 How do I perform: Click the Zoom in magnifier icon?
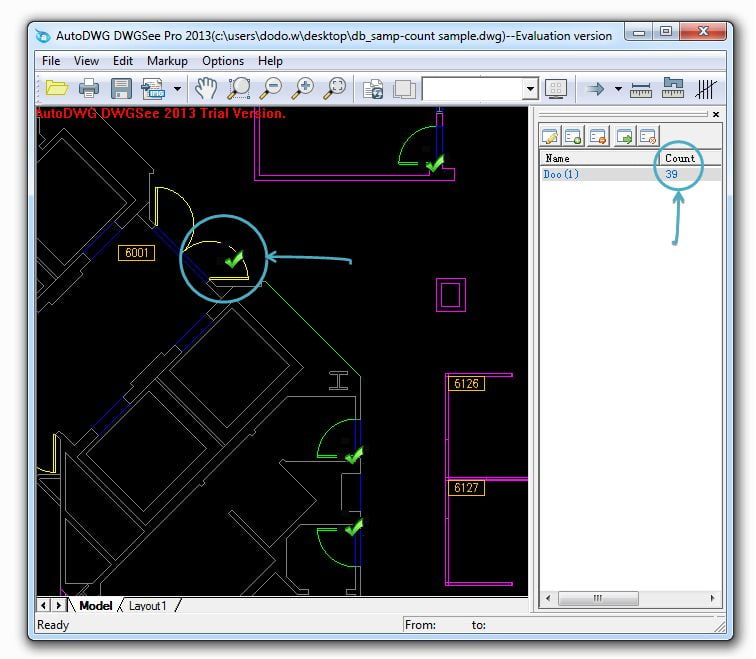coord(302,89)
